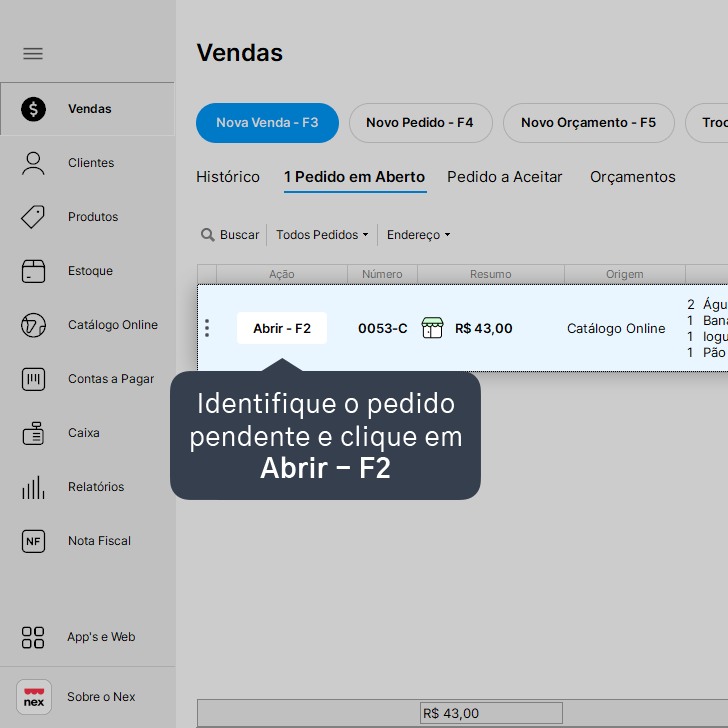Image resolution: width=728 pixels, height=728 pixels.
Task: Click the R$ 43,00 value in order row
Action: pyautogui.click(x=484, y=329)
